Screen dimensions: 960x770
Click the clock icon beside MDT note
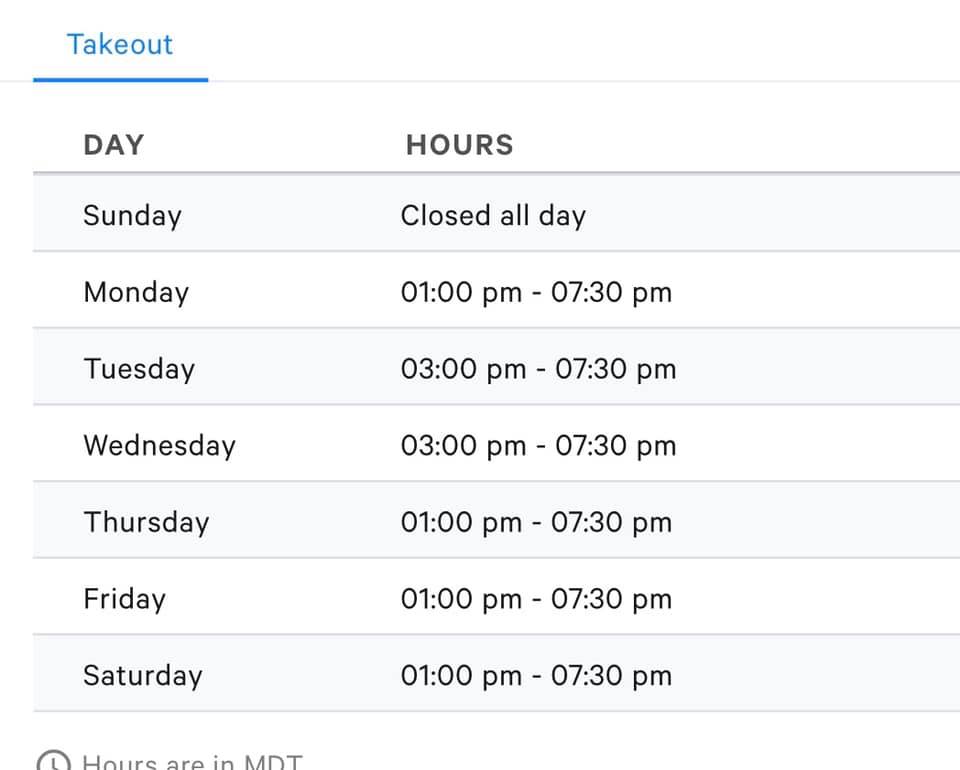pyautogui.click(x=54, y=761)
